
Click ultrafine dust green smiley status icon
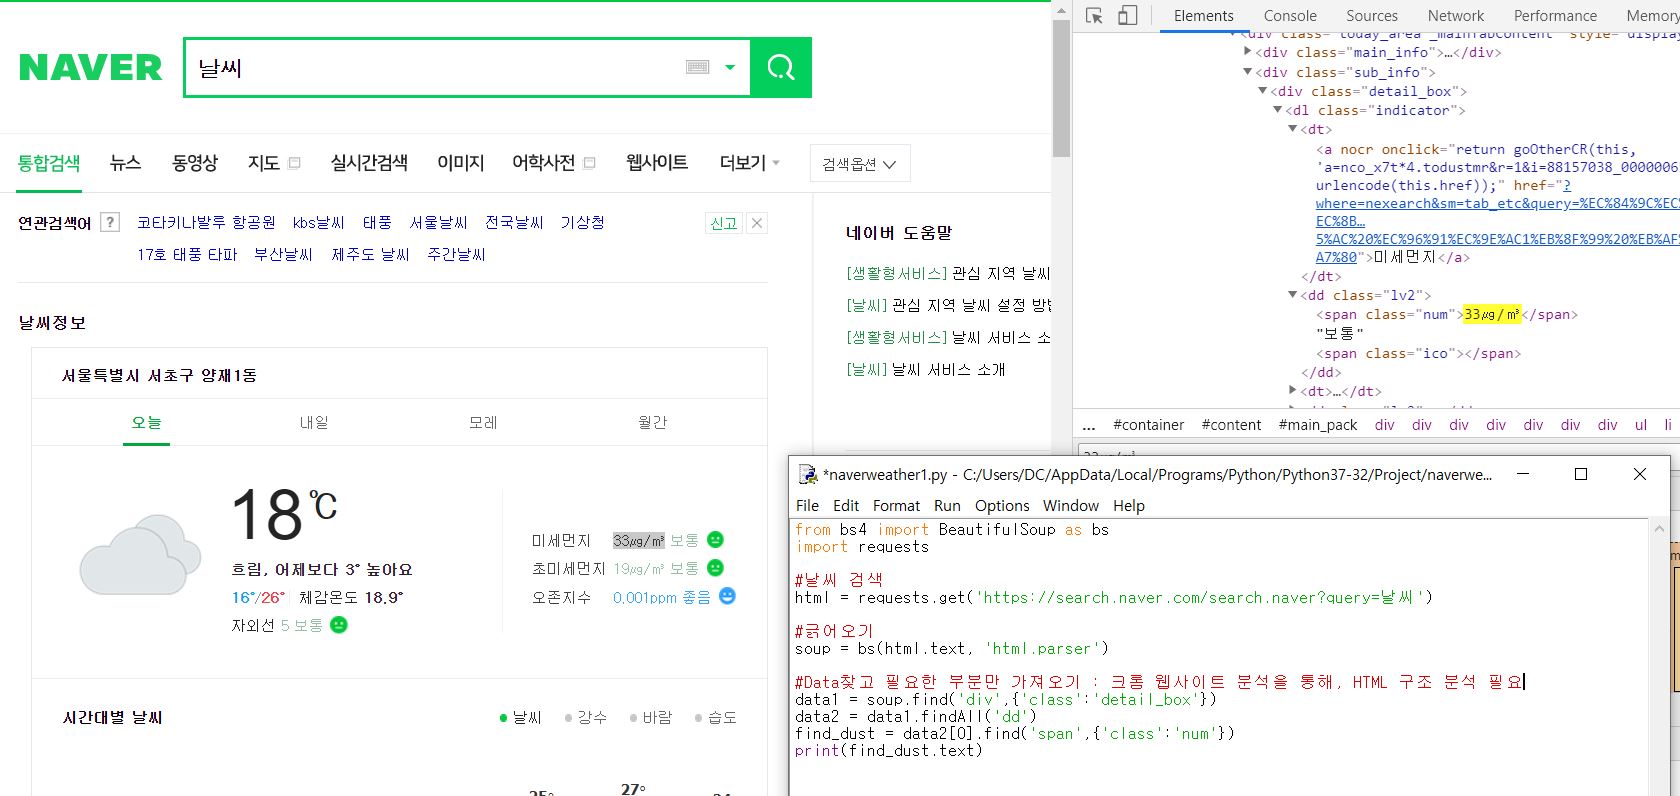coord(715,568)
